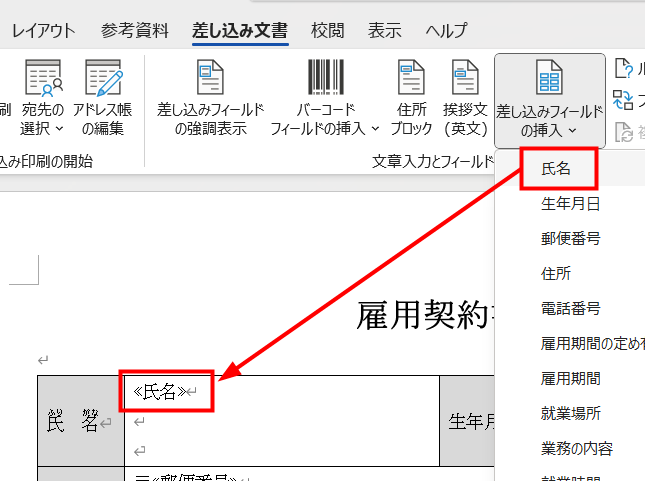Screen dimensions: 645x481
Task: Select the 差し込み文書 tab
Action: coord(240,31)
